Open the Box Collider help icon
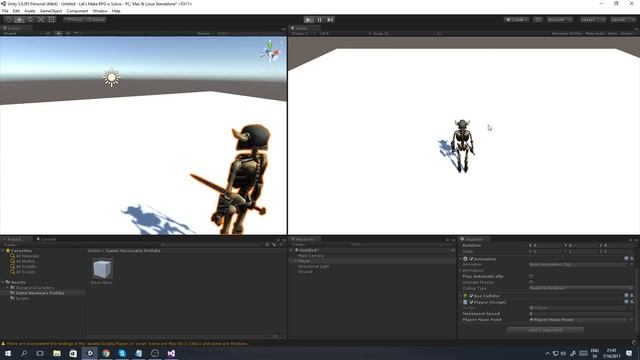 click(x=627, y=296)
